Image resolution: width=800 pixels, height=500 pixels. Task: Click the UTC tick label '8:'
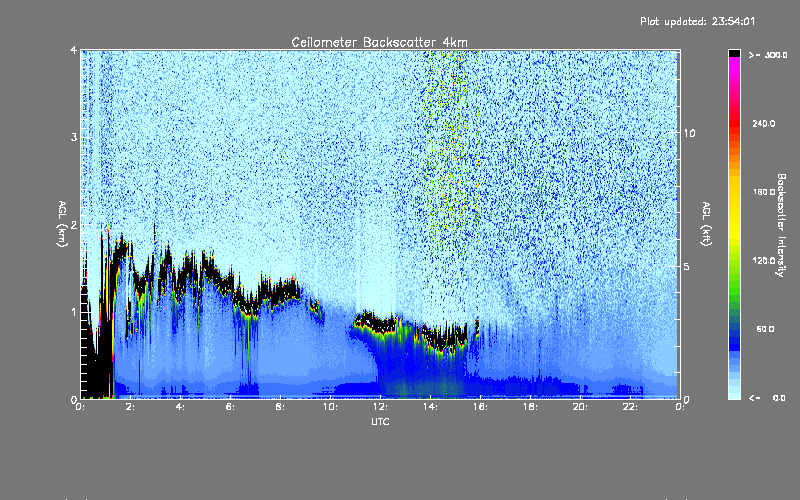pos(281,407)
